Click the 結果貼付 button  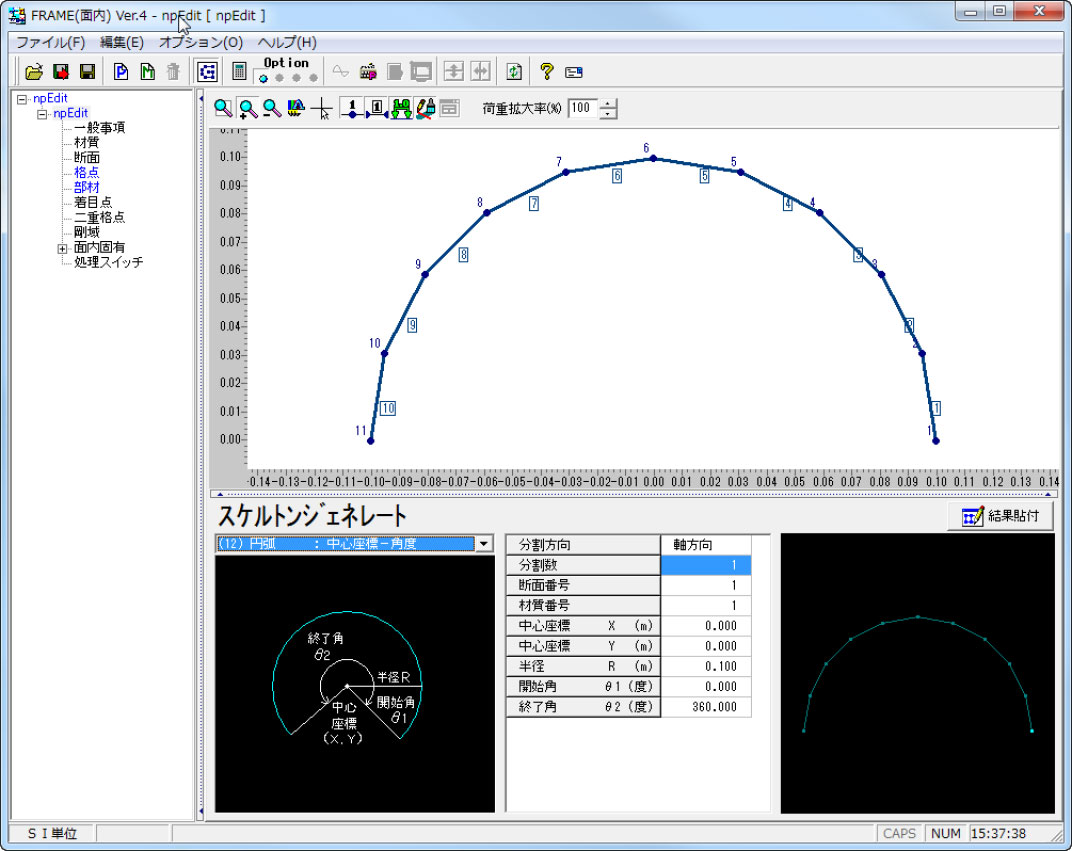[1000, 516]
